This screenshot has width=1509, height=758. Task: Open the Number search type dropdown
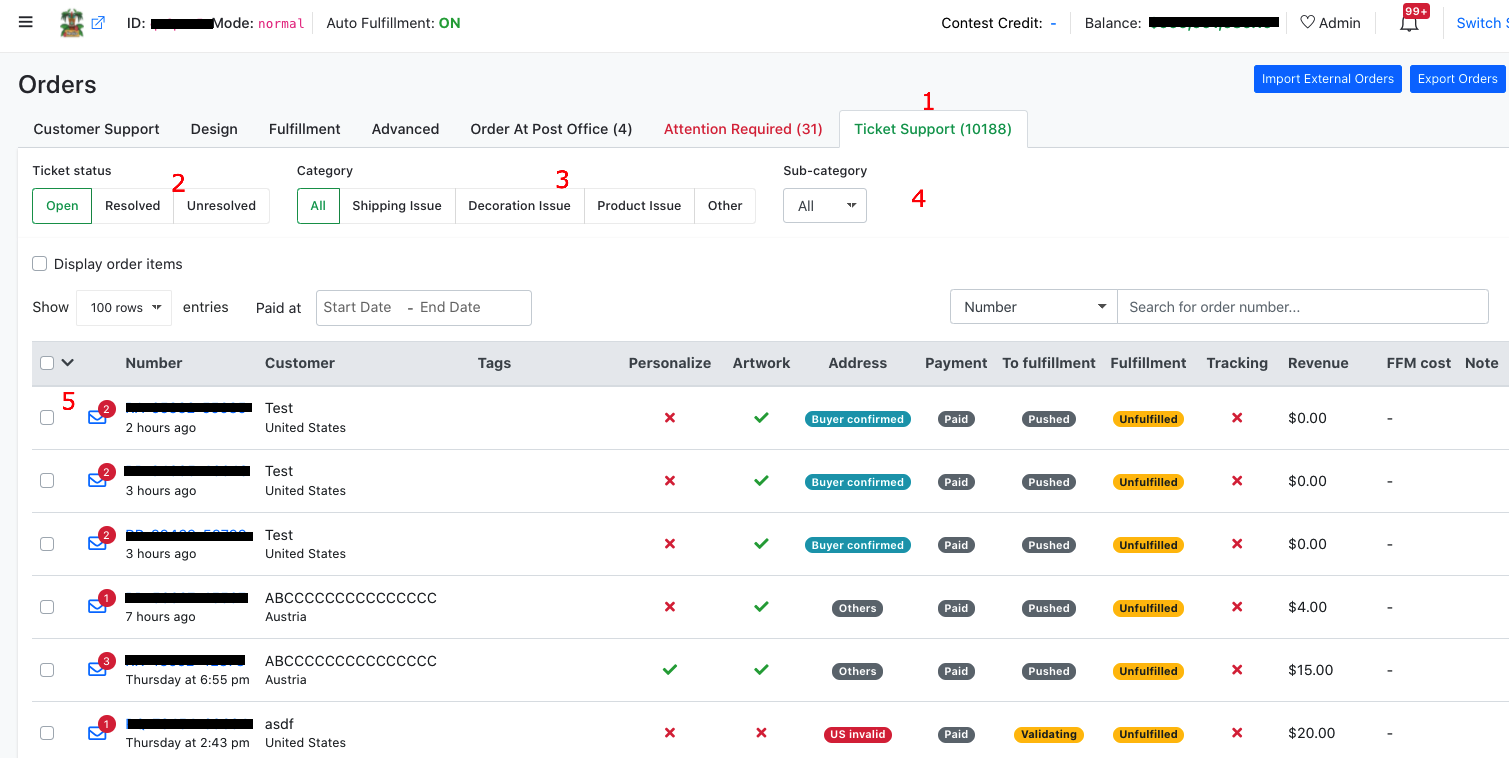pyautogui.click(x=1033, y=307)
